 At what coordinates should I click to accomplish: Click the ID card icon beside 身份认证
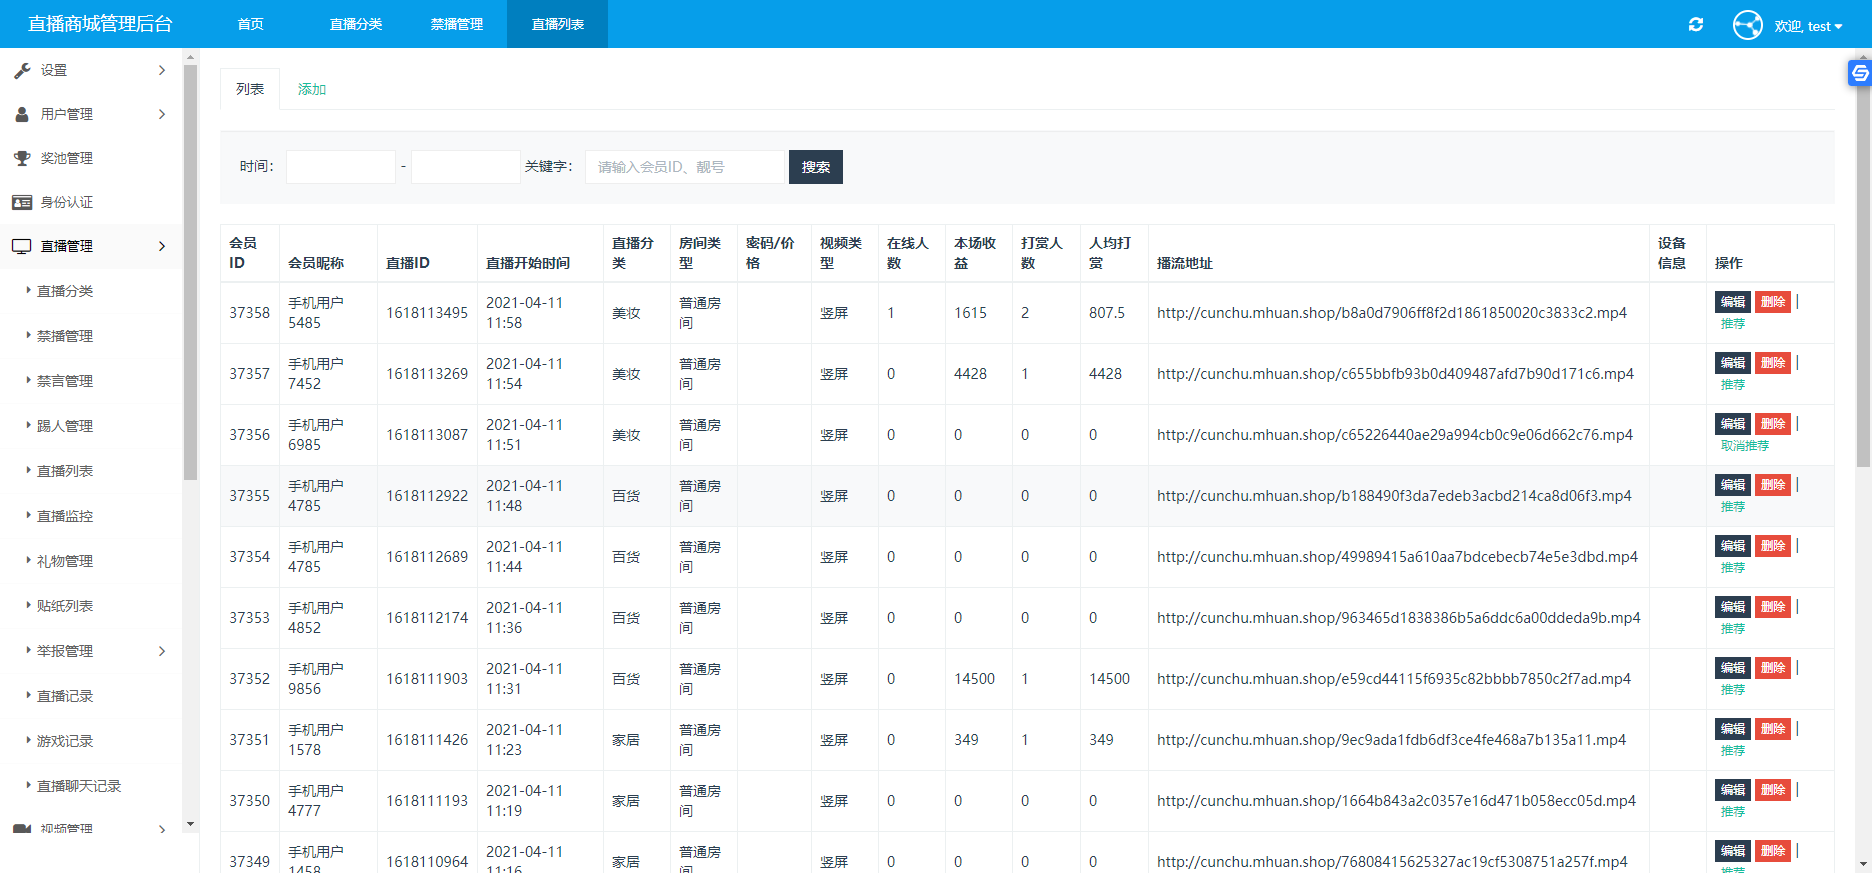[x=22, y=202]
